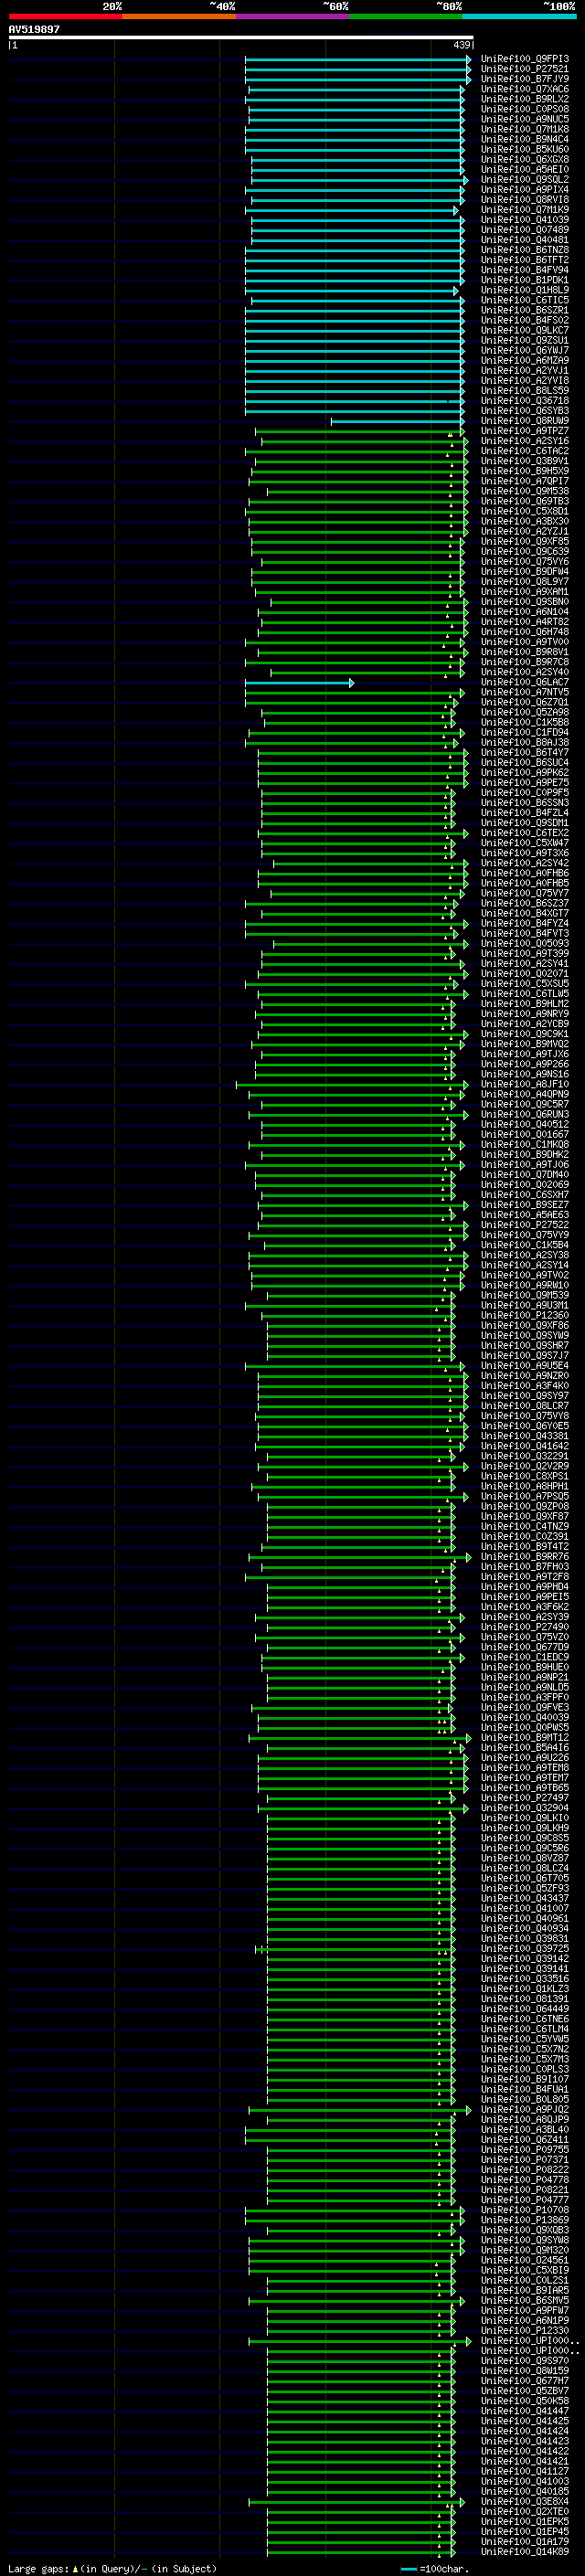Open hit UniRef100_Q41421
The width and height of the screenshot is (585, 2576).
point(524,2461)
